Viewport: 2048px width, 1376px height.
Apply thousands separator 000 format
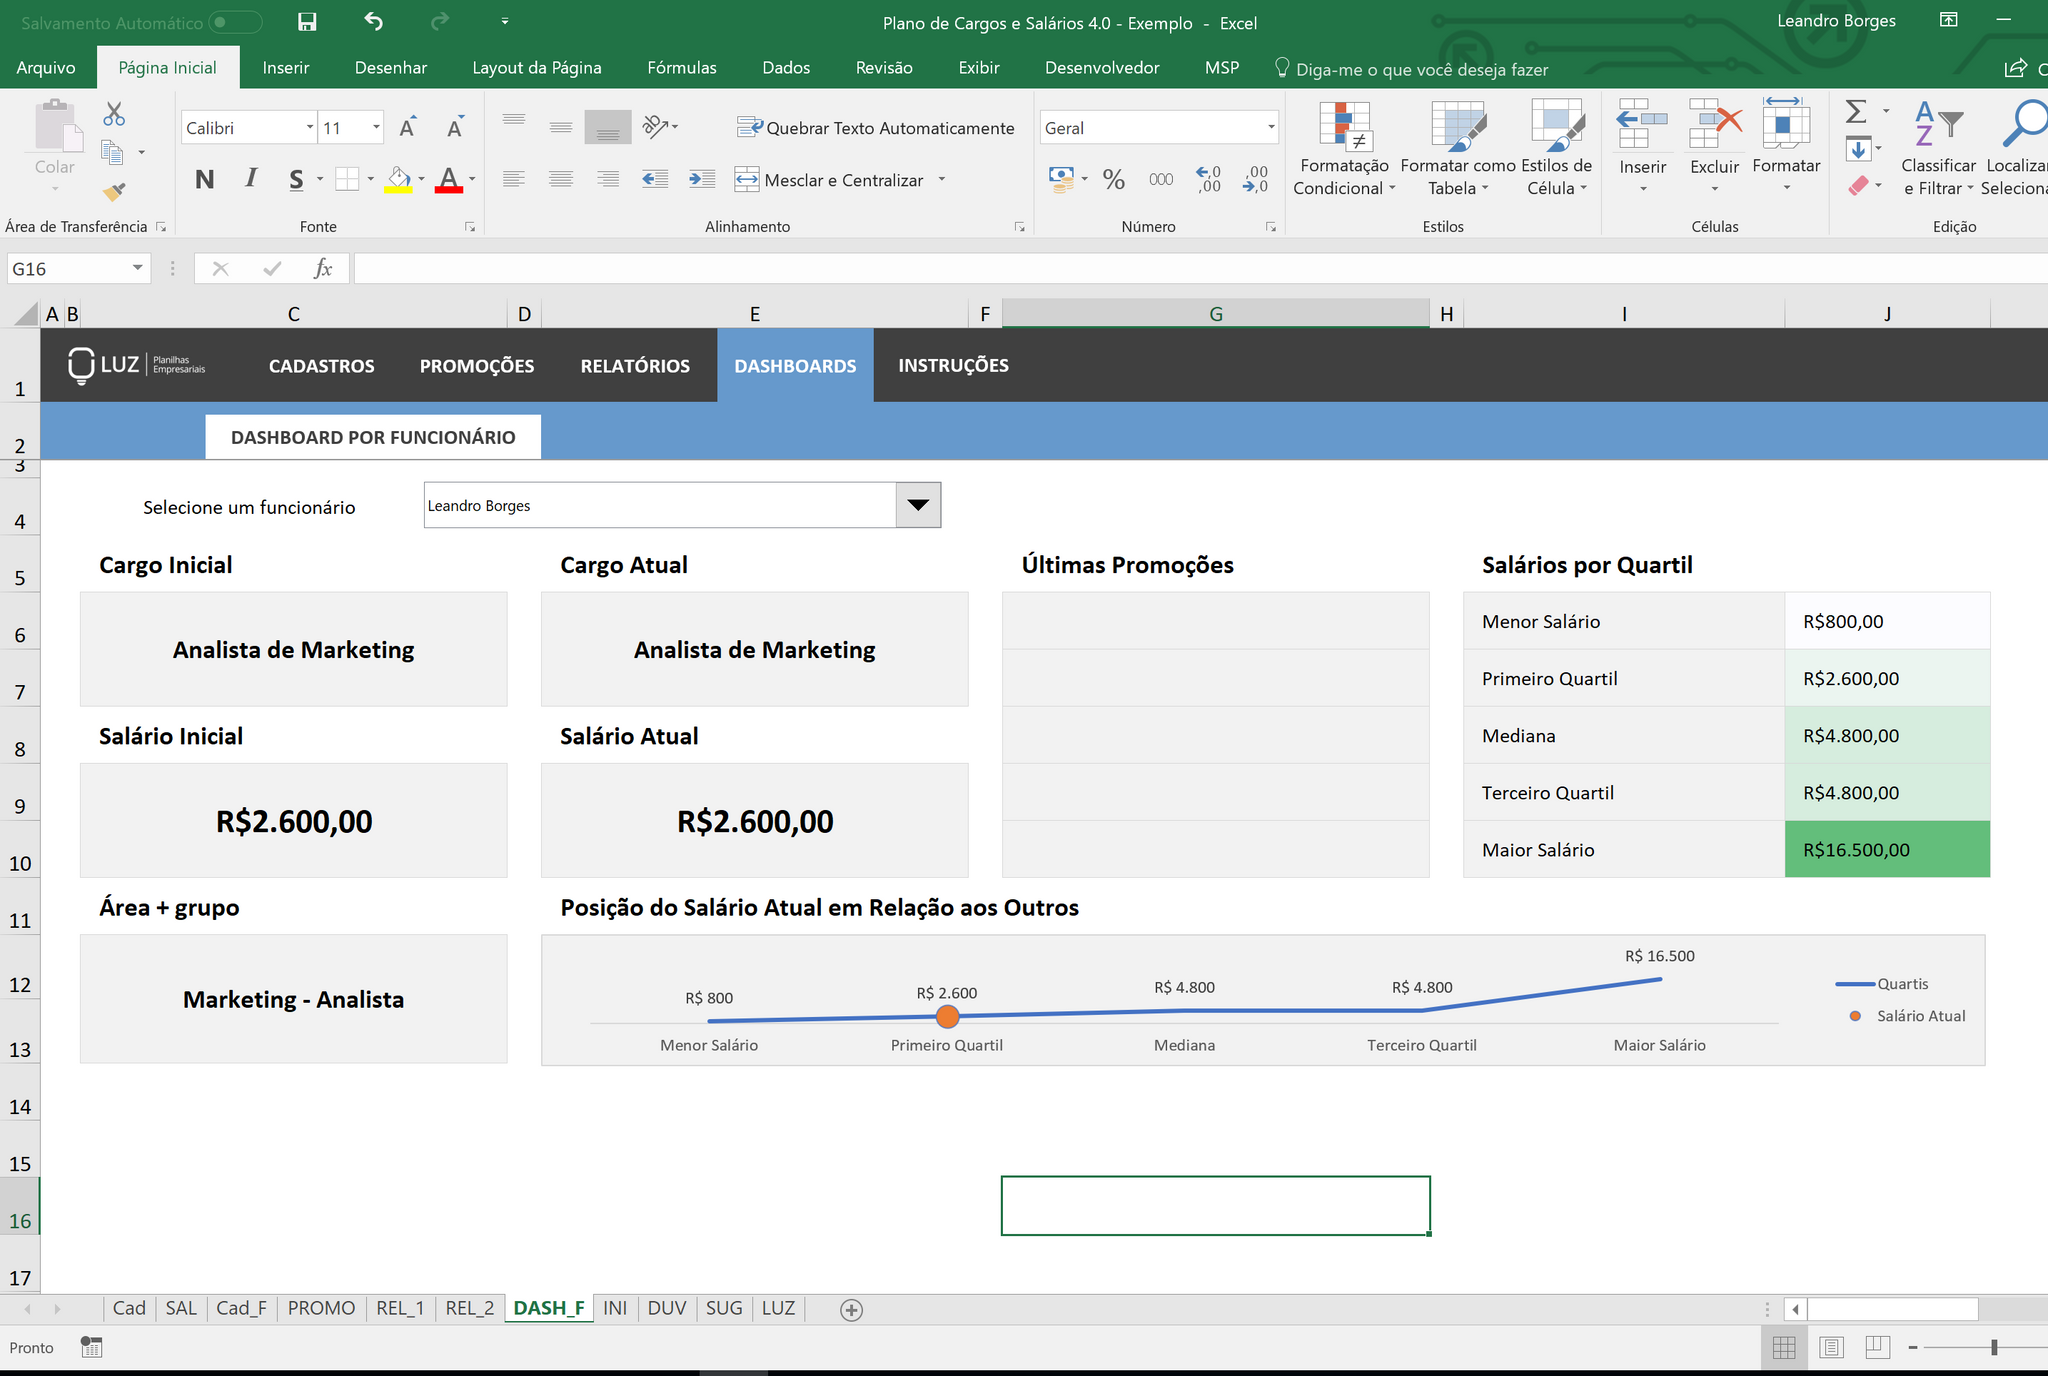(x=1161, y=180)
